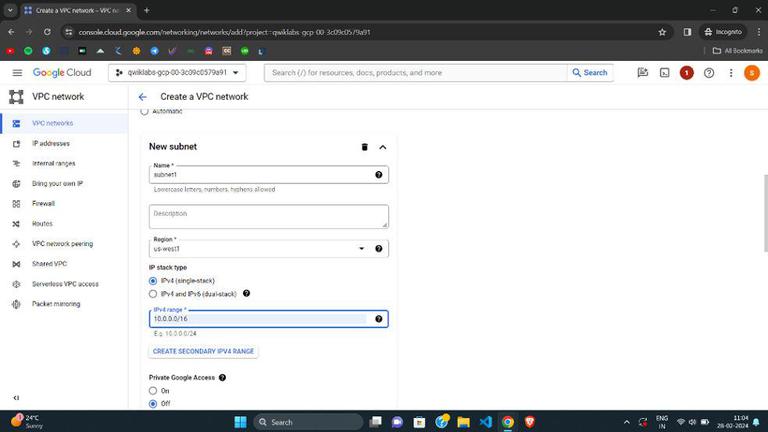768x432 pixels.
Task: Click the browser address bar
Action: coord(362,32)
